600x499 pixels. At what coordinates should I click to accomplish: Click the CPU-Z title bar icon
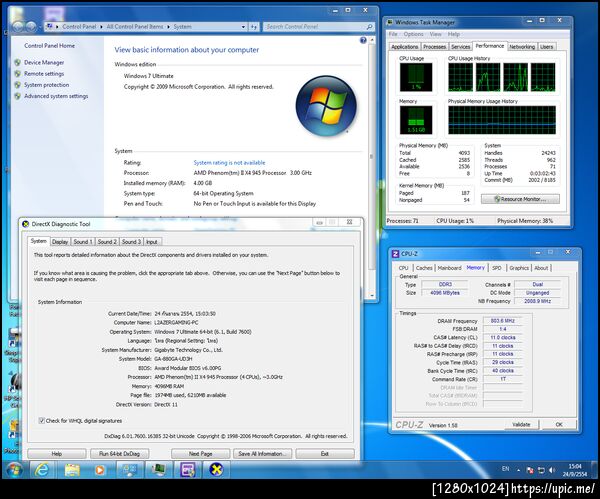[396, 254]
